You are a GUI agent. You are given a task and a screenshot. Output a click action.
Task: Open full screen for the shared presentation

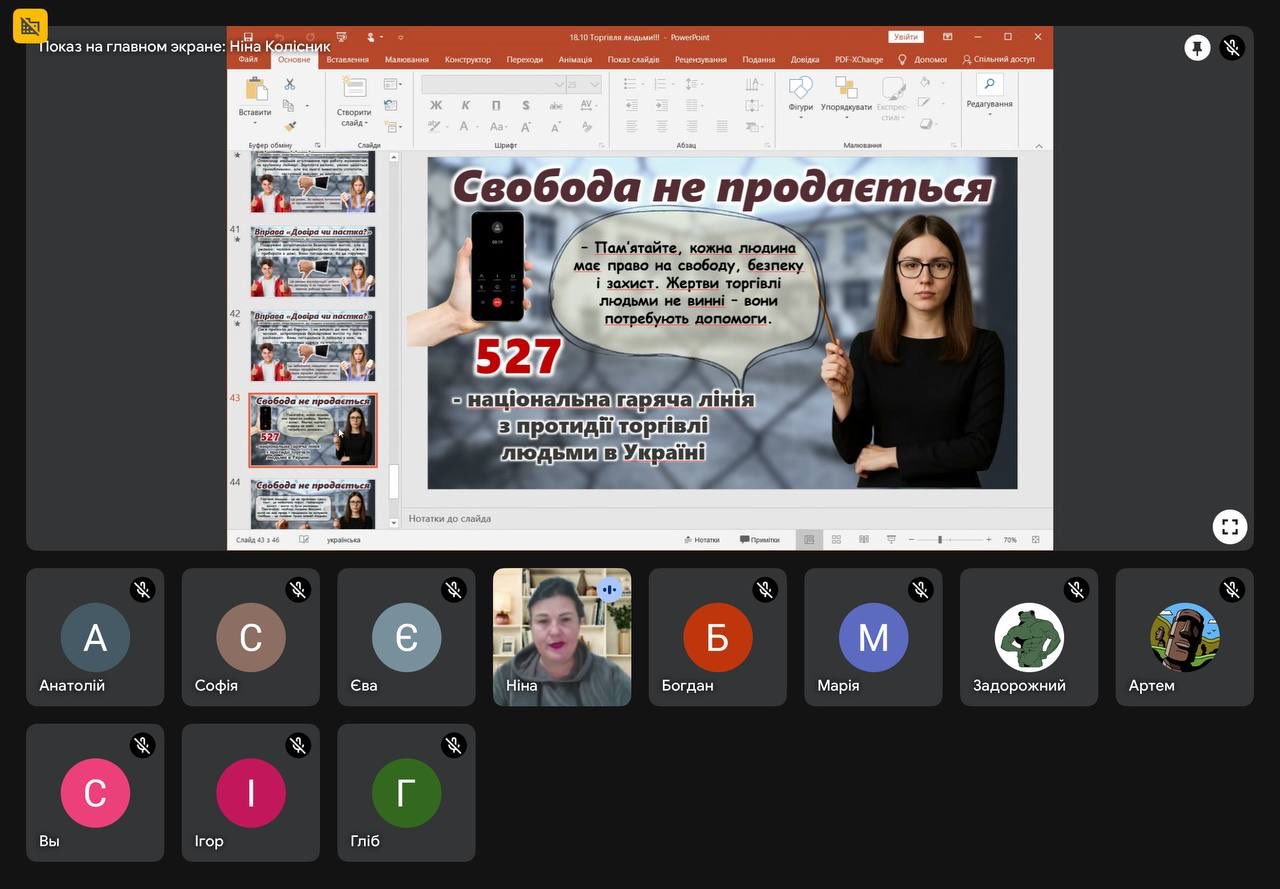[x=1230, y=526]
